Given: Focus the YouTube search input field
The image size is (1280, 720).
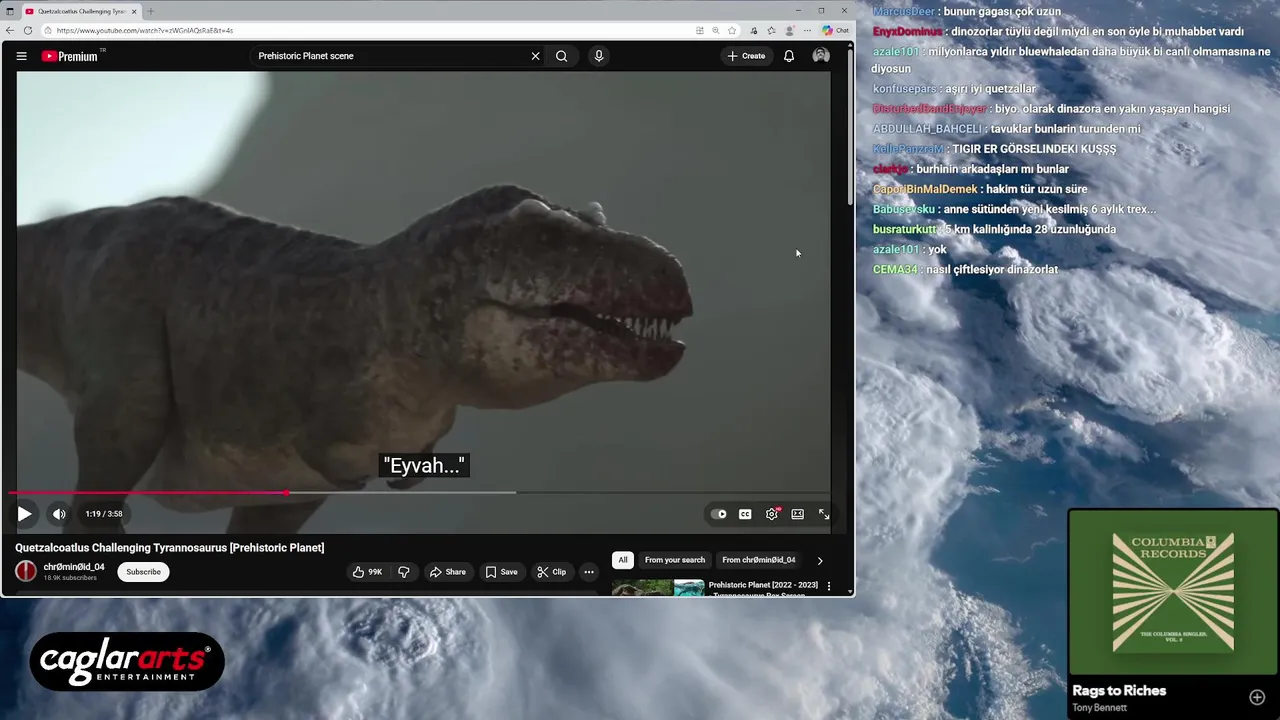Looking at the screenshot, I should click(x=390, y=56).
